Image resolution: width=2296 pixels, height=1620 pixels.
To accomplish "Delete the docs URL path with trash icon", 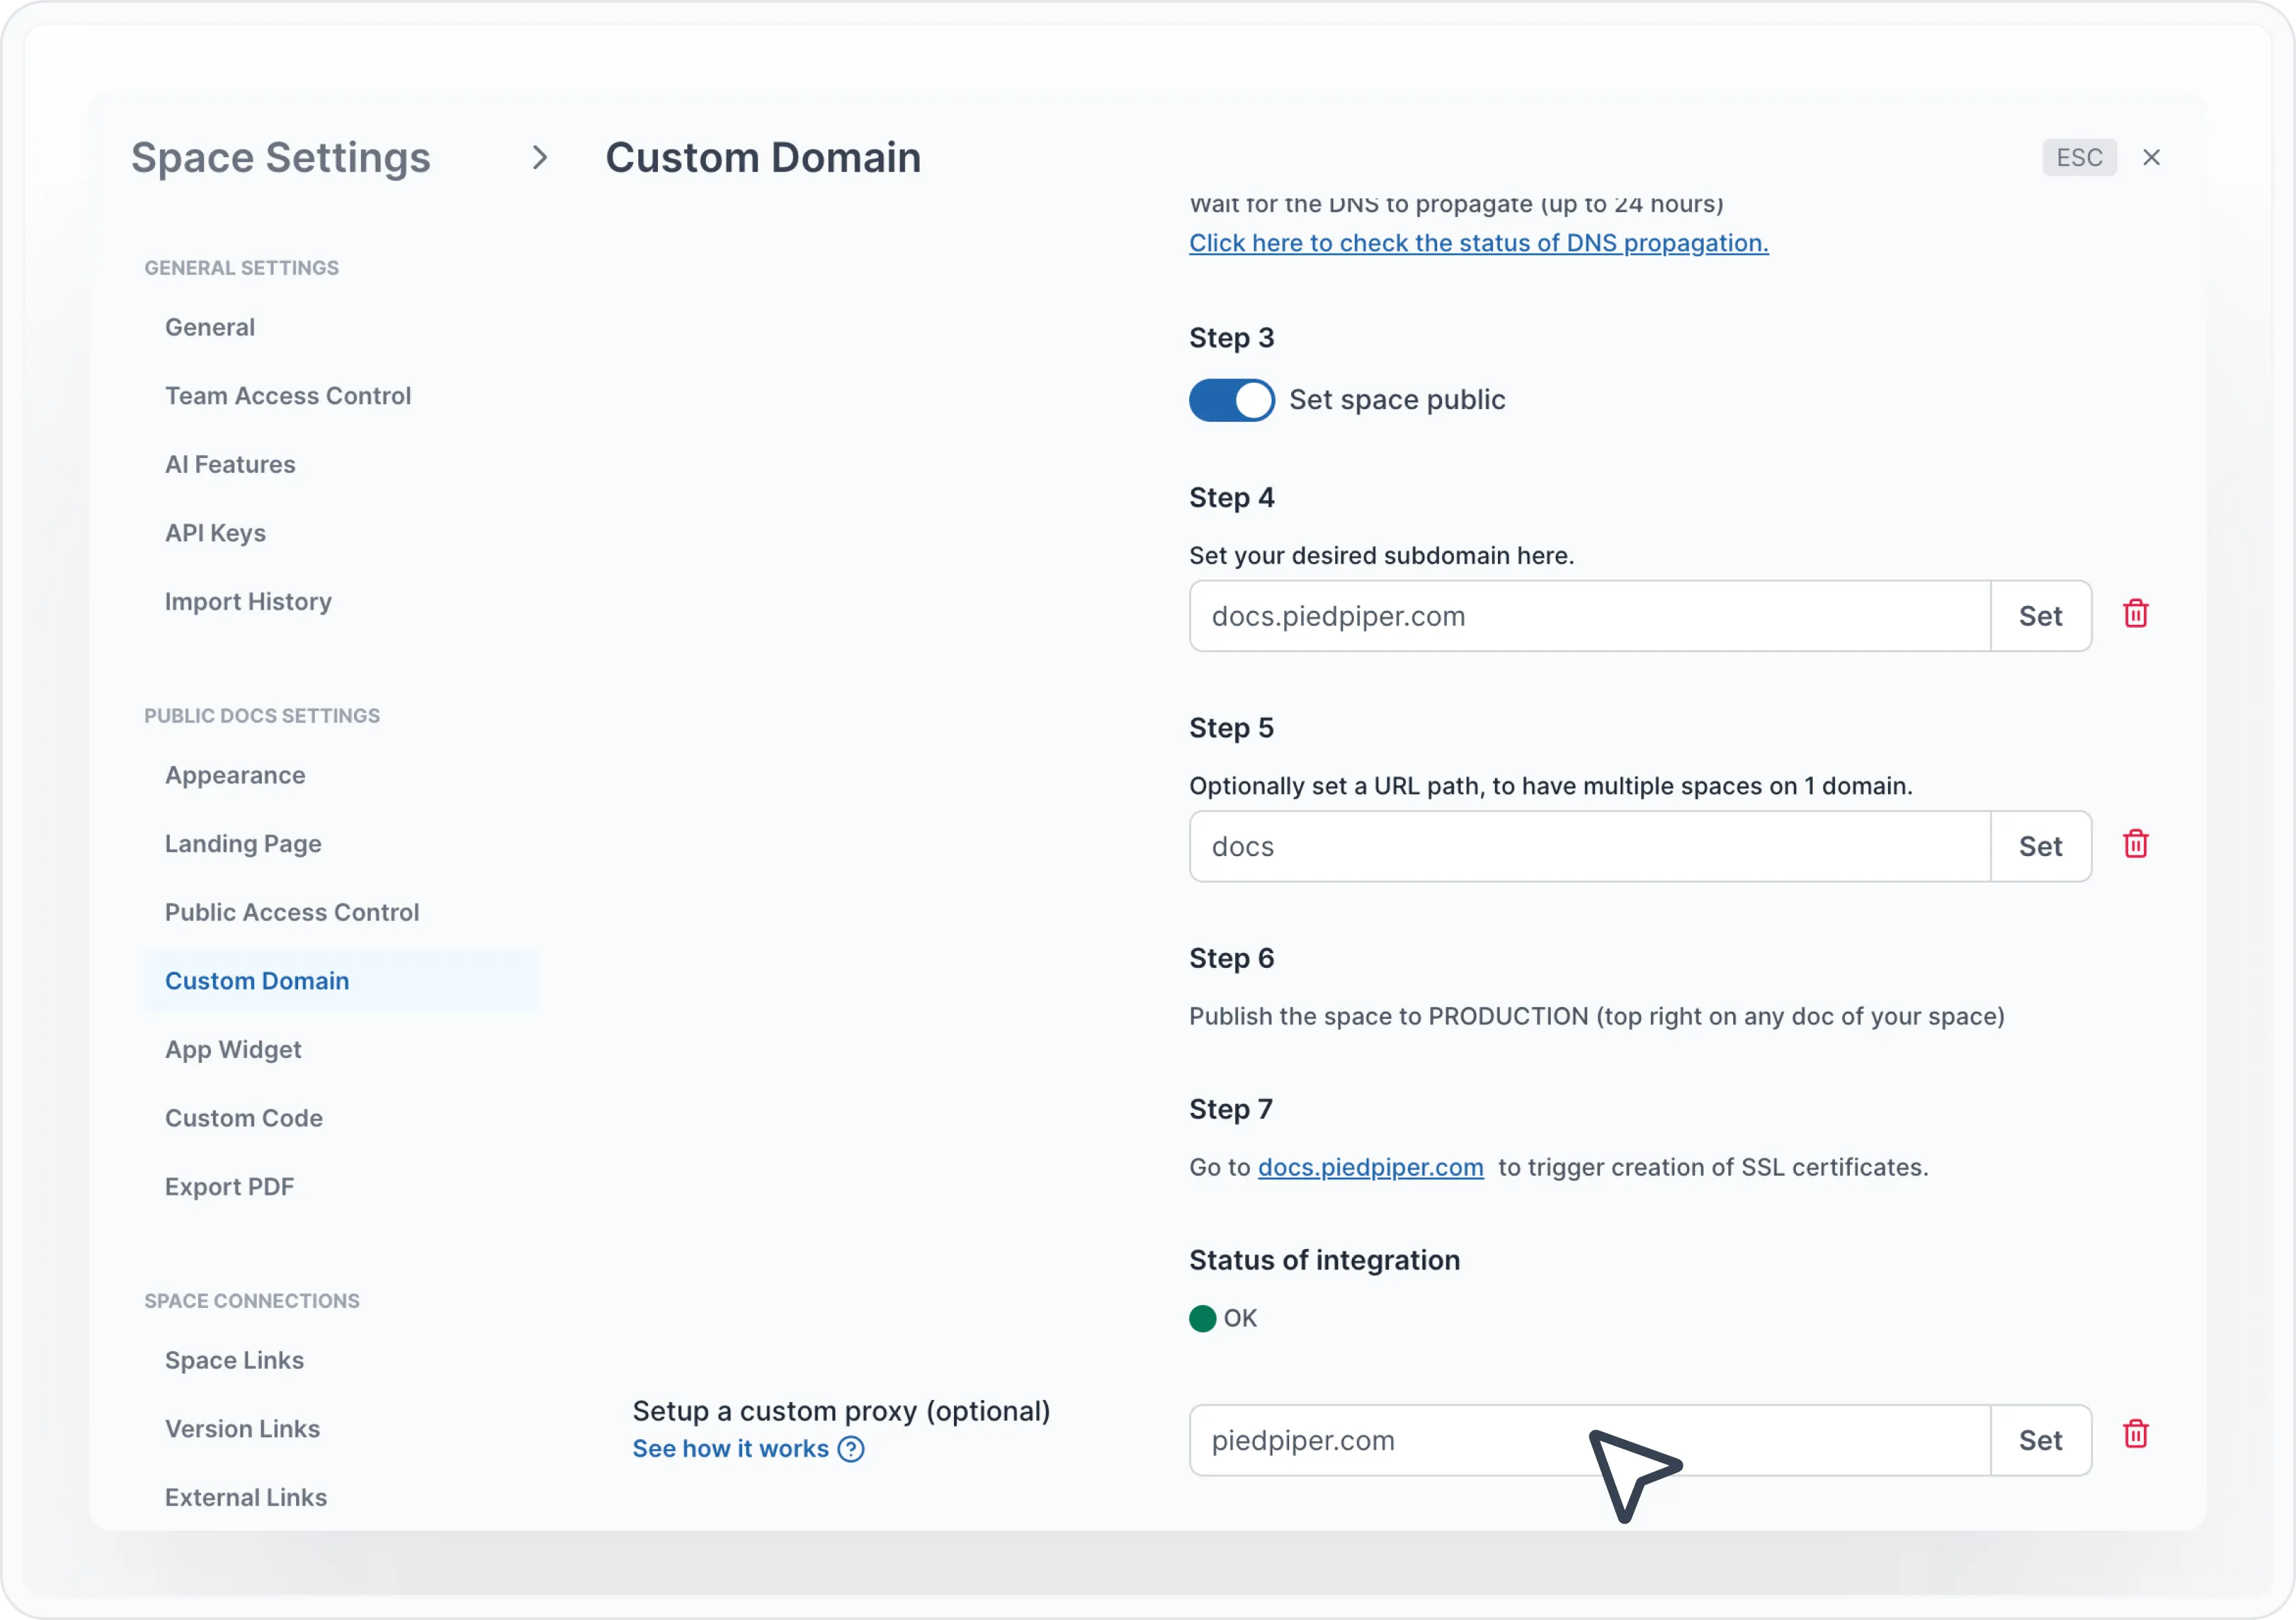I will [2135, 844].
